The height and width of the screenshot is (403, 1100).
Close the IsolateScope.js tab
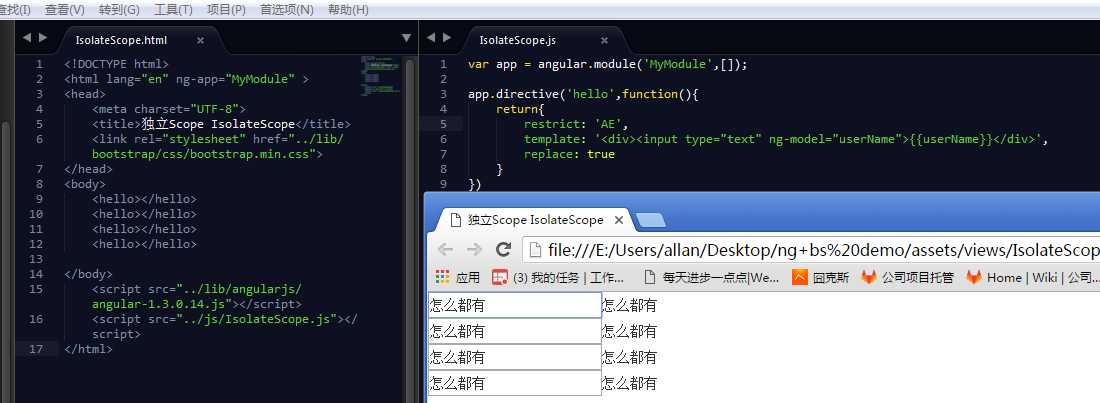coord(603,41)
